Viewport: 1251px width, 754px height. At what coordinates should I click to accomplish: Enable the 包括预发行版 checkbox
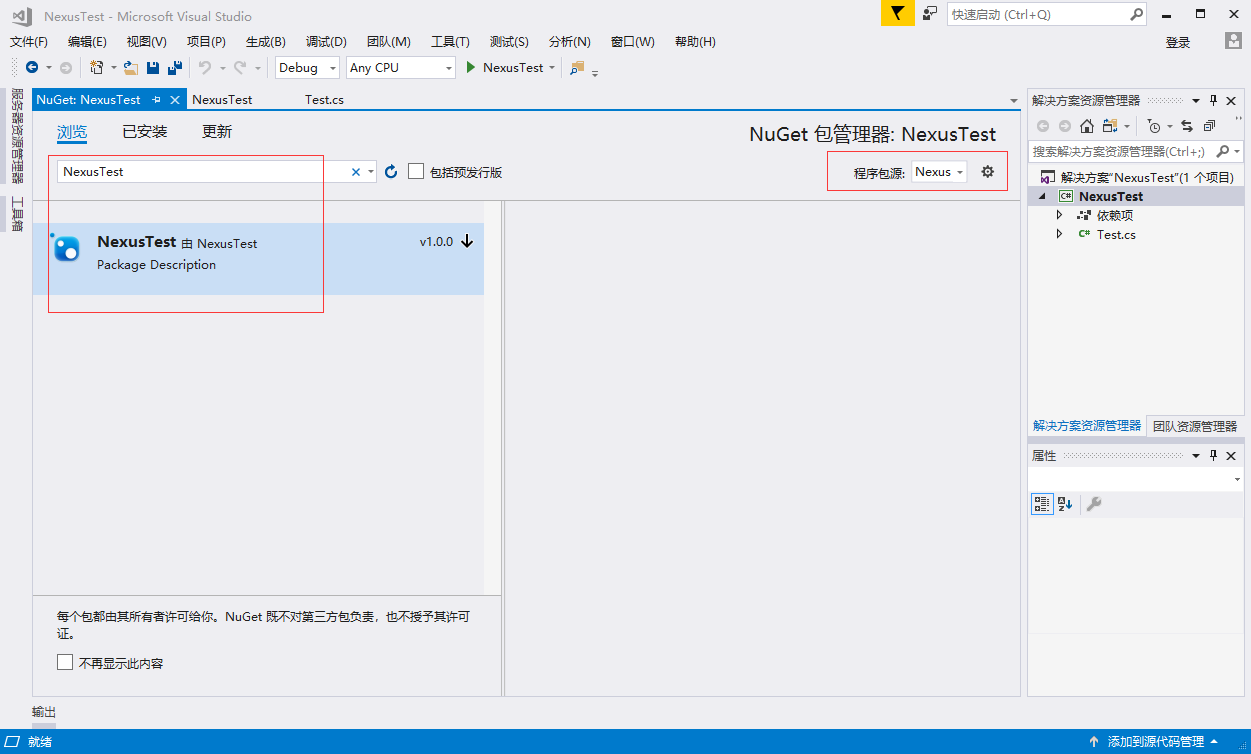pyautogui.click(x=416, y=172)
